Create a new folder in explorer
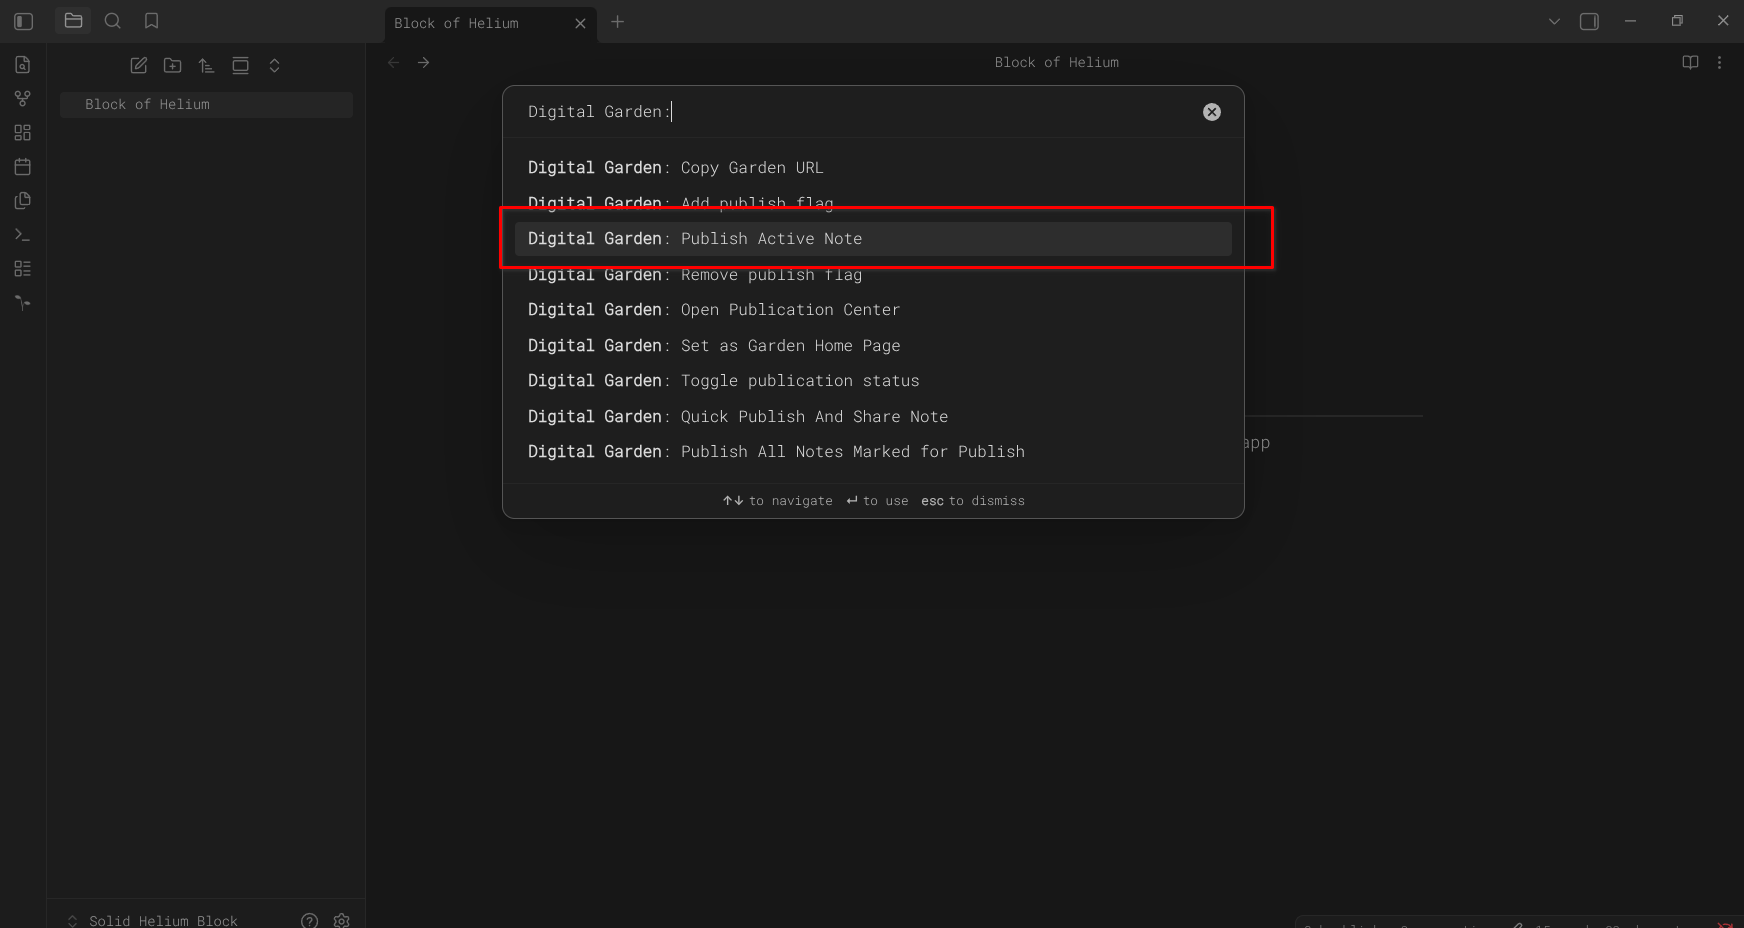 [x=173, y=66]
